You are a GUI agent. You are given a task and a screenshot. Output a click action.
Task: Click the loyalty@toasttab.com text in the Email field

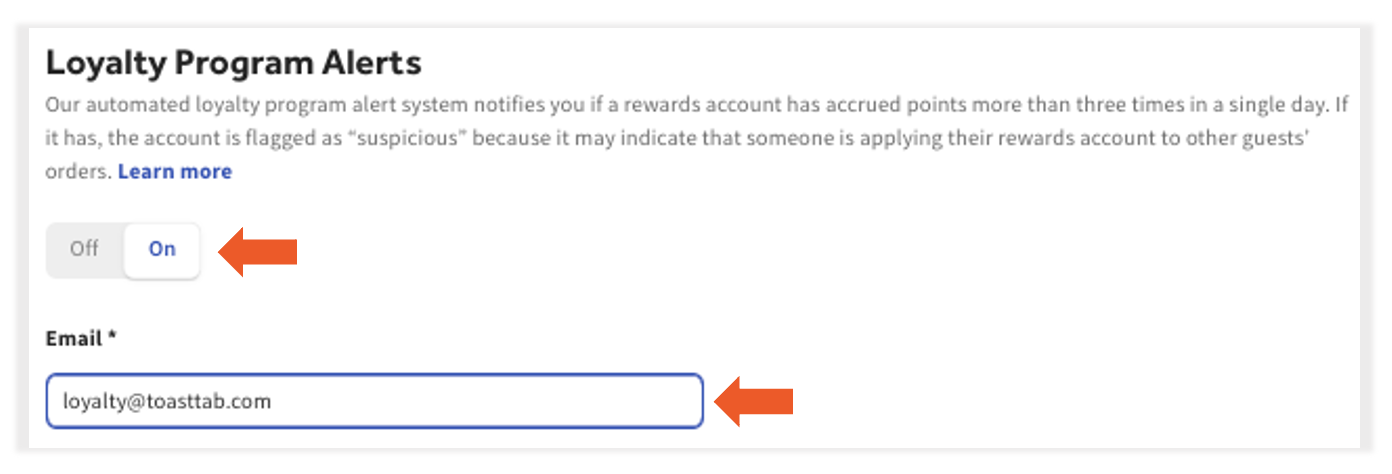click(167, 401)
